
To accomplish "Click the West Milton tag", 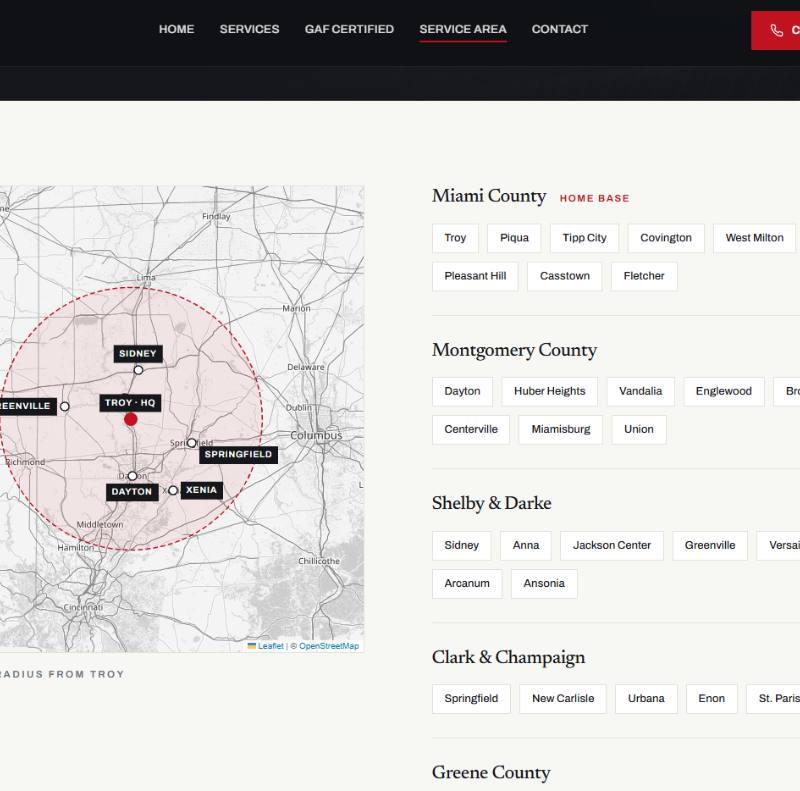I will pos(755,238).
